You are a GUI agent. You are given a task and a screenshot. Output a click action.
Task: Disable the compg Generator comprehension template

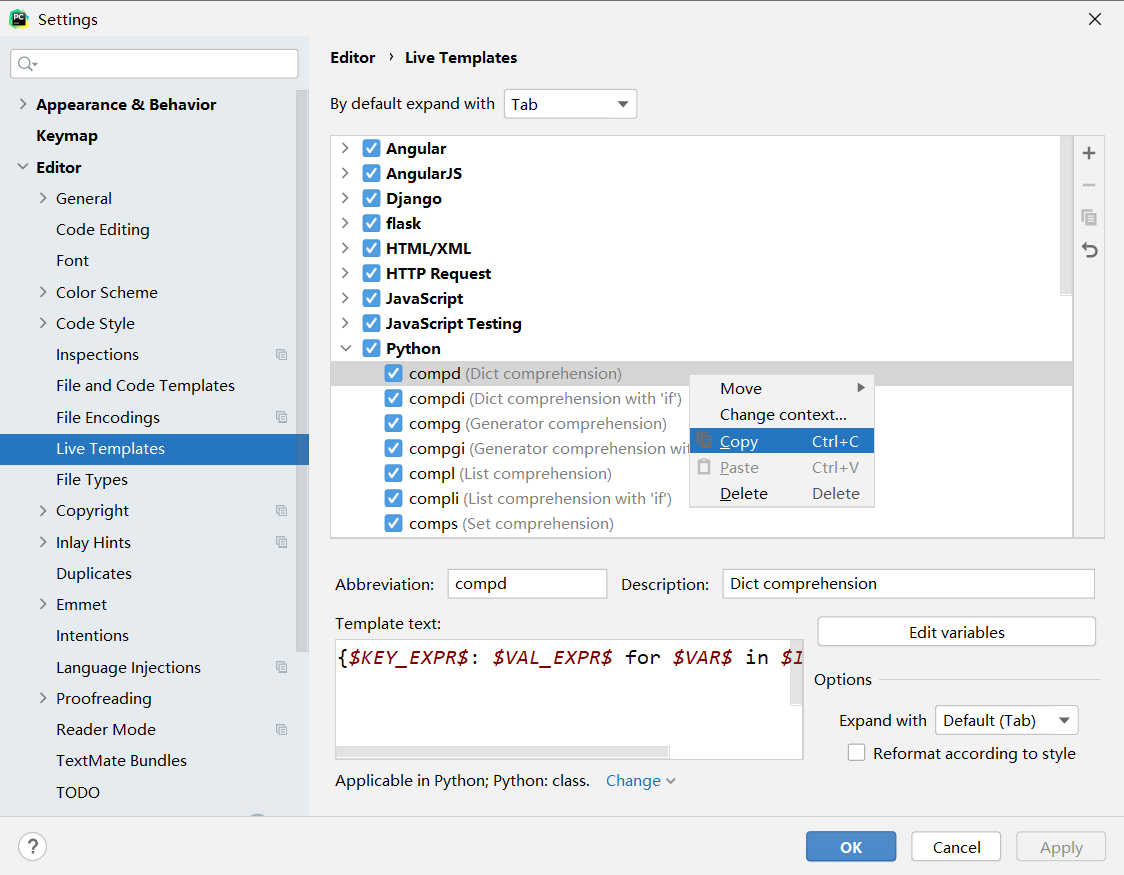coord(393,423)
